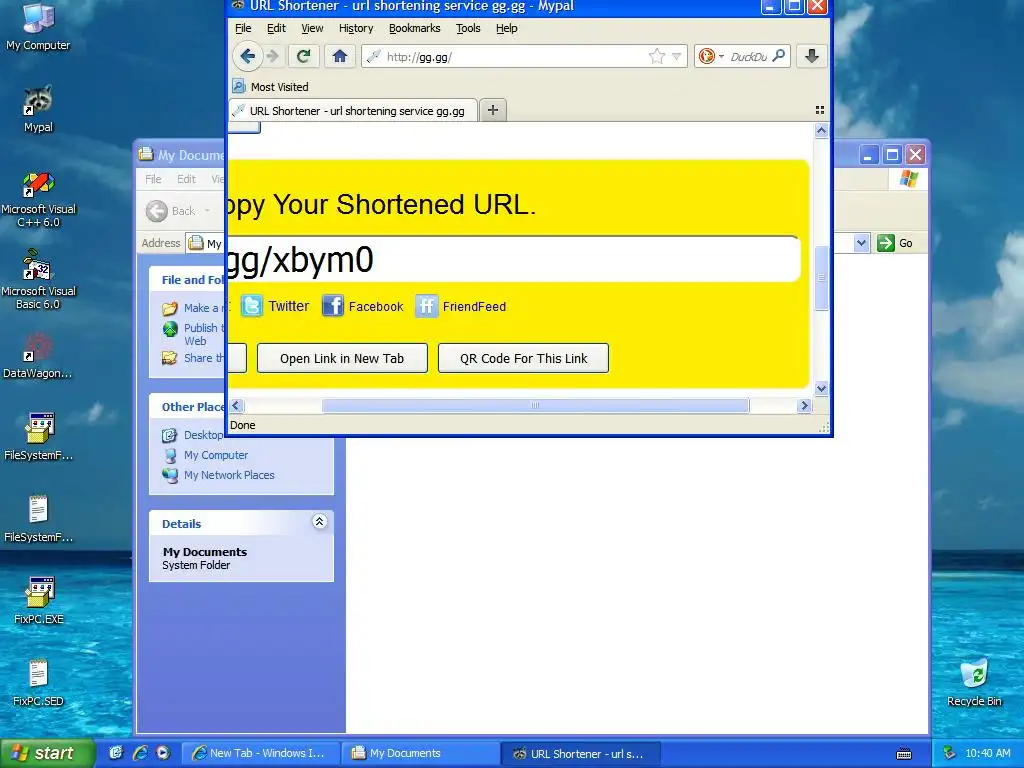Open the Tools menu
Viewport: 1024px width, 768px height.
click(x=468, y=28)
